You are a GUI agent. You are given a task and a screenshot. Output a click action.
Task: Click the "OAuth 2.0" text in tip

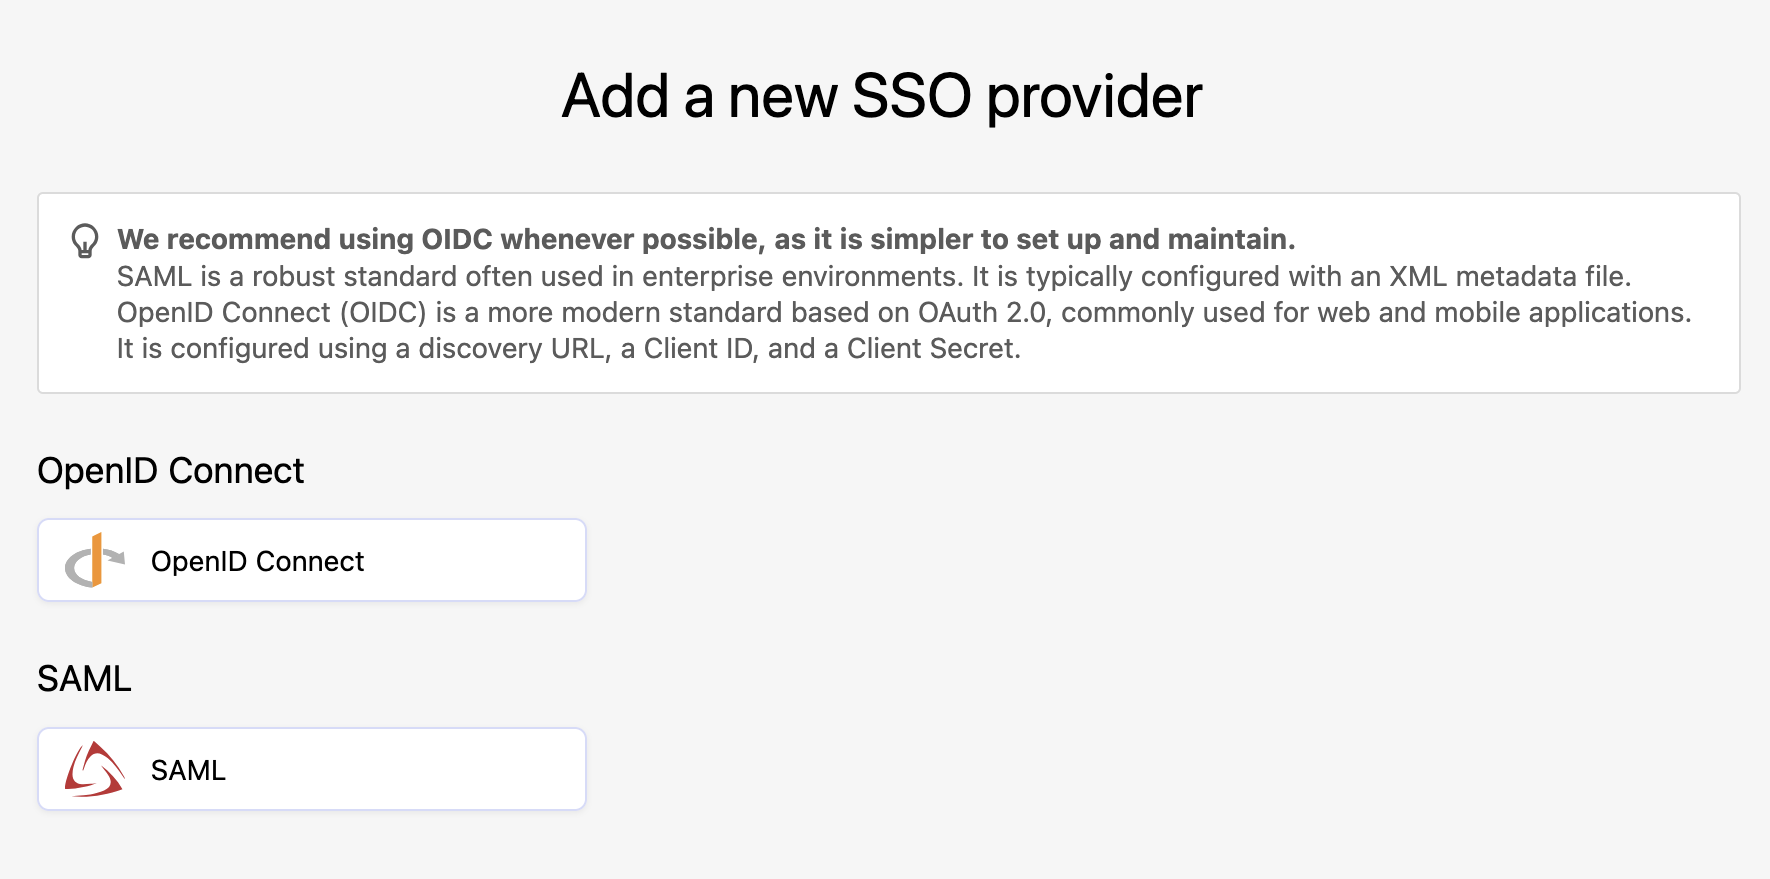(x=984, y=313)
